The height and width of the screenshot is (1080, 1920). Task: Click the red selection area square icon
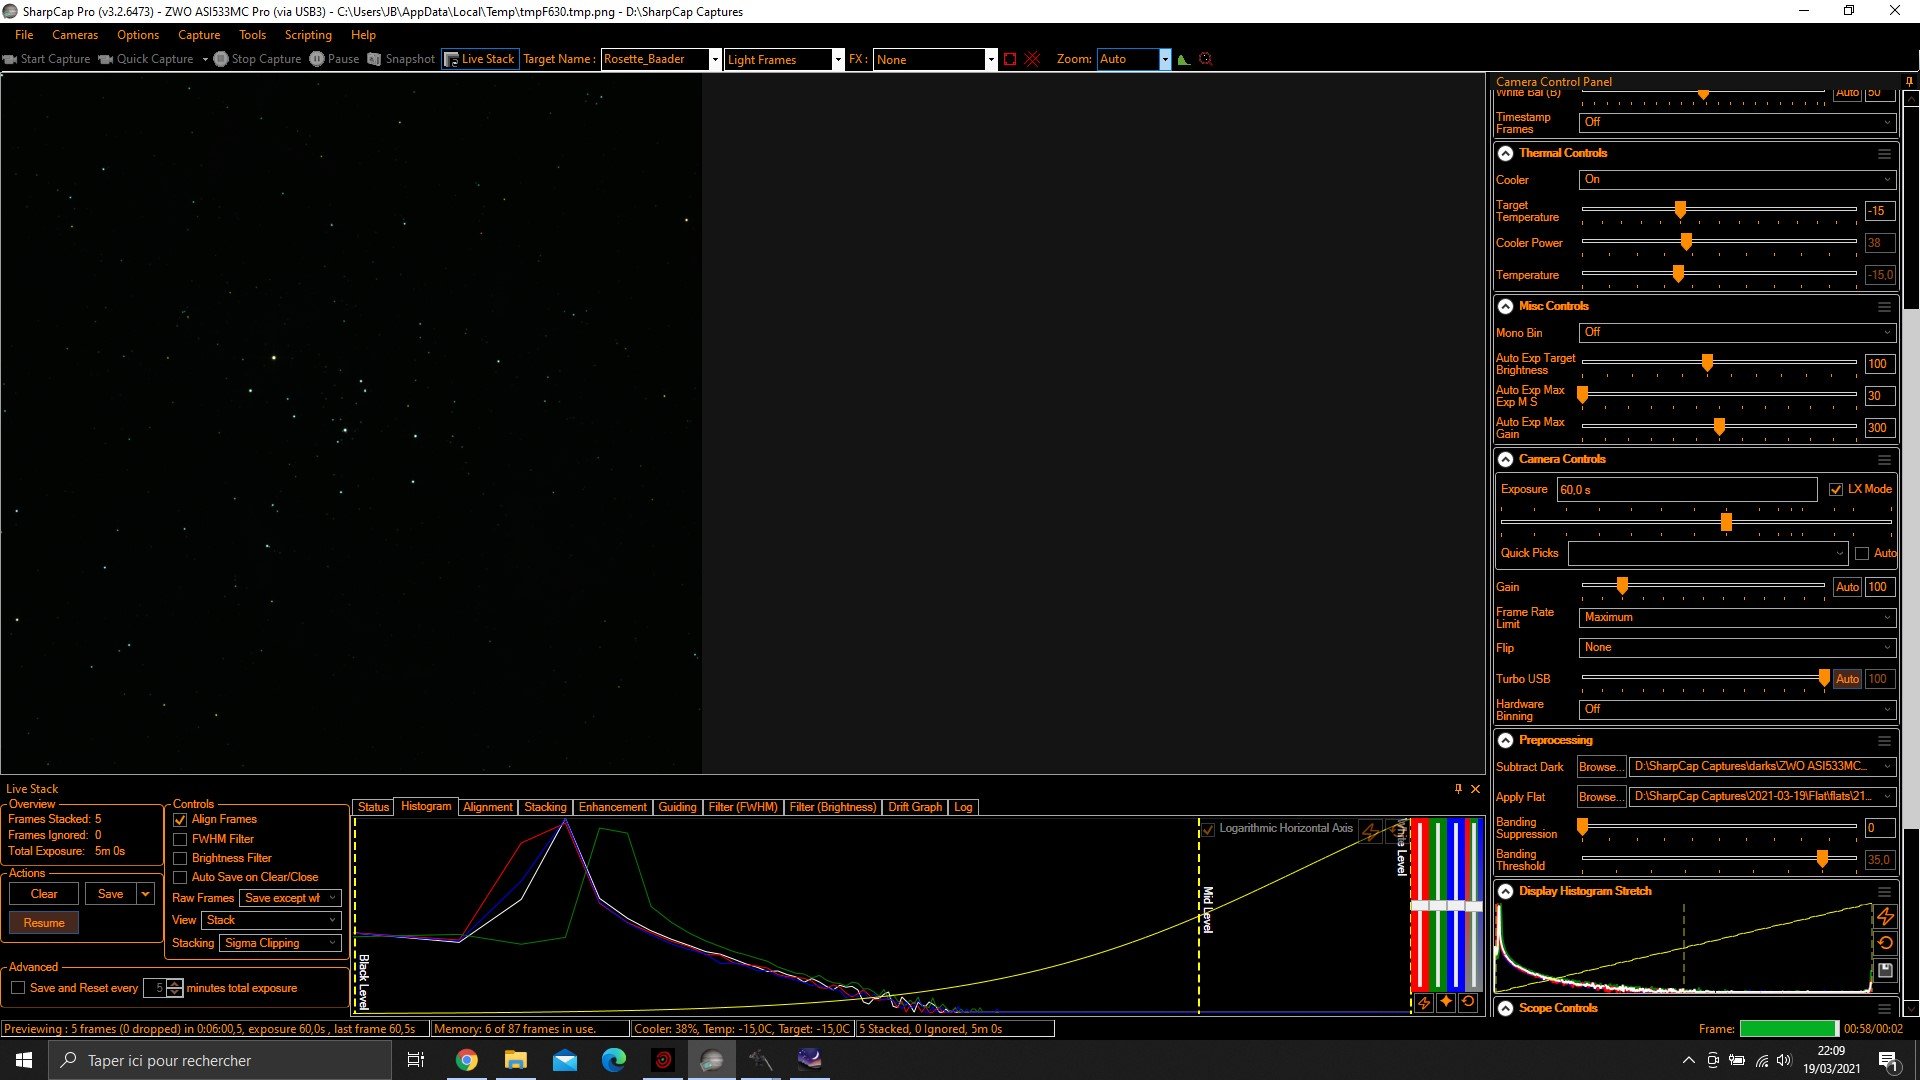[1010, 59]
